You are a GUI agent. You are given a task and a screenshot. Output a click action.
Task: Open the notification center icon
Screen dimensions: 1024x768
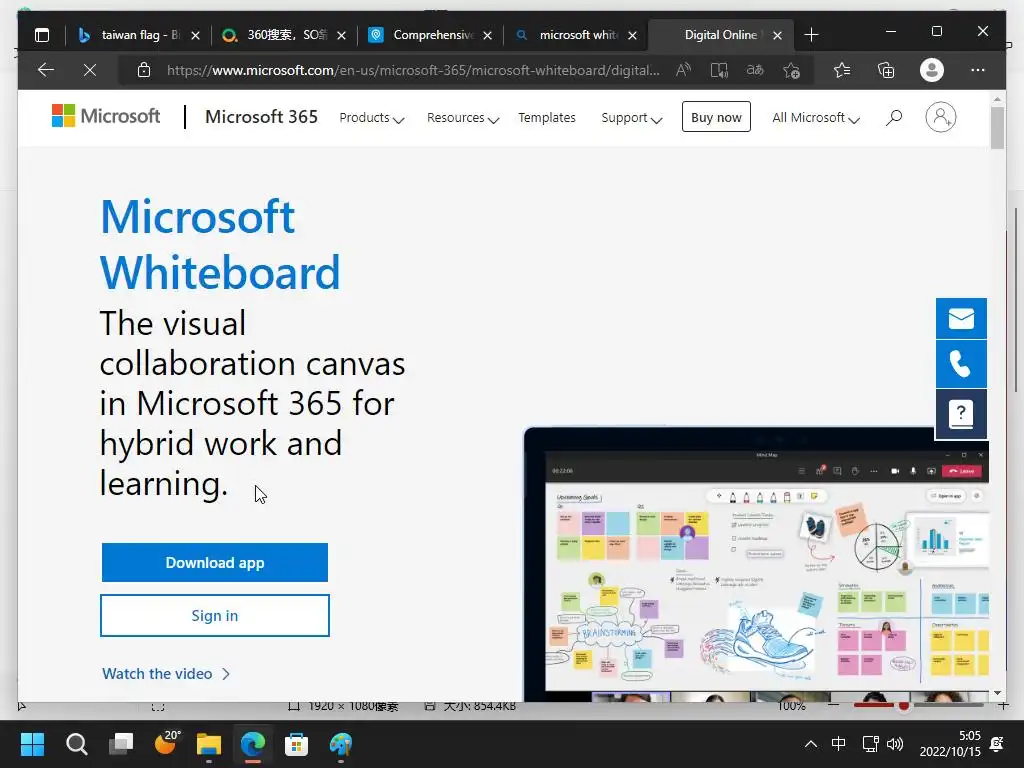997,744
